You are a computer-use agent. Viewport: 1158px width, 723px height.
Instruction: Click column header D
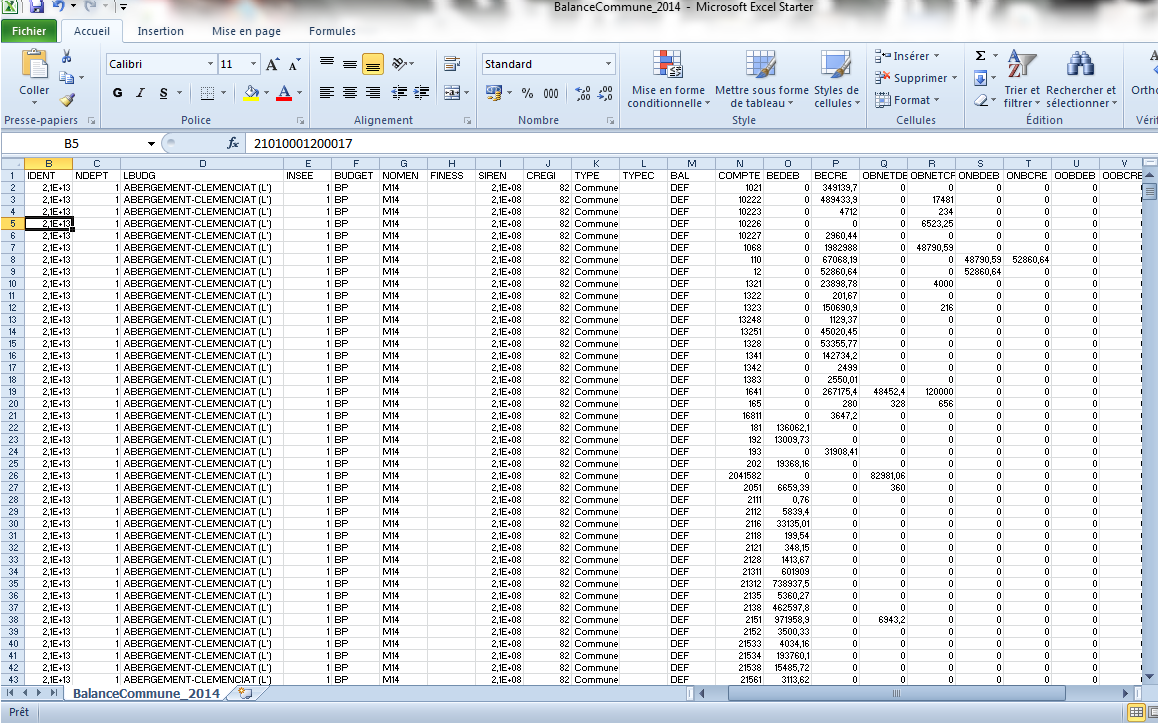202,164
